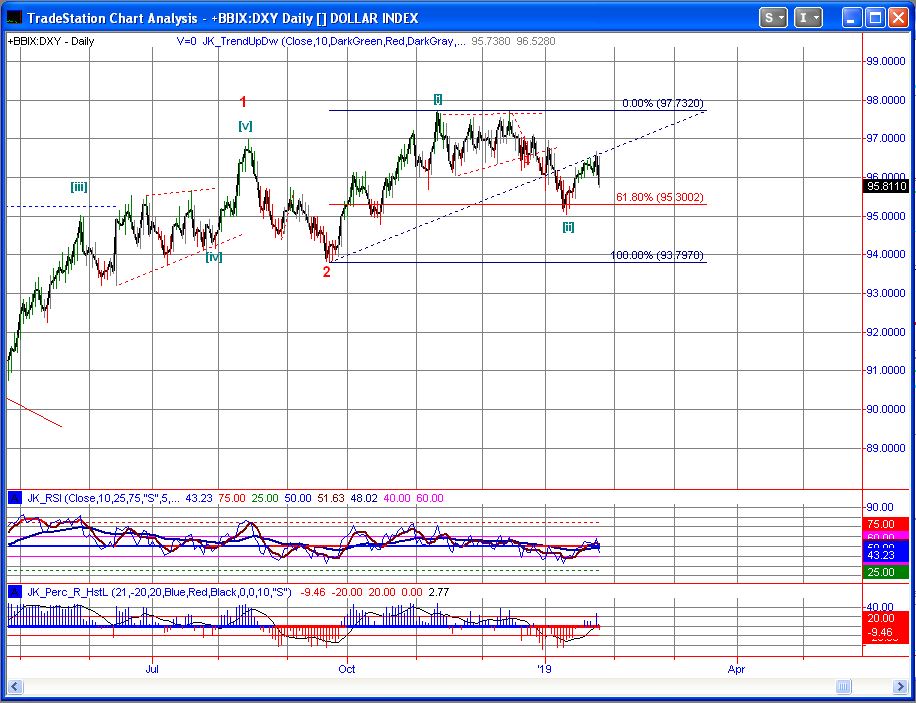Click the red 75.00 RSI axis marker
The image size is (916, 703).
coord(886,524)
